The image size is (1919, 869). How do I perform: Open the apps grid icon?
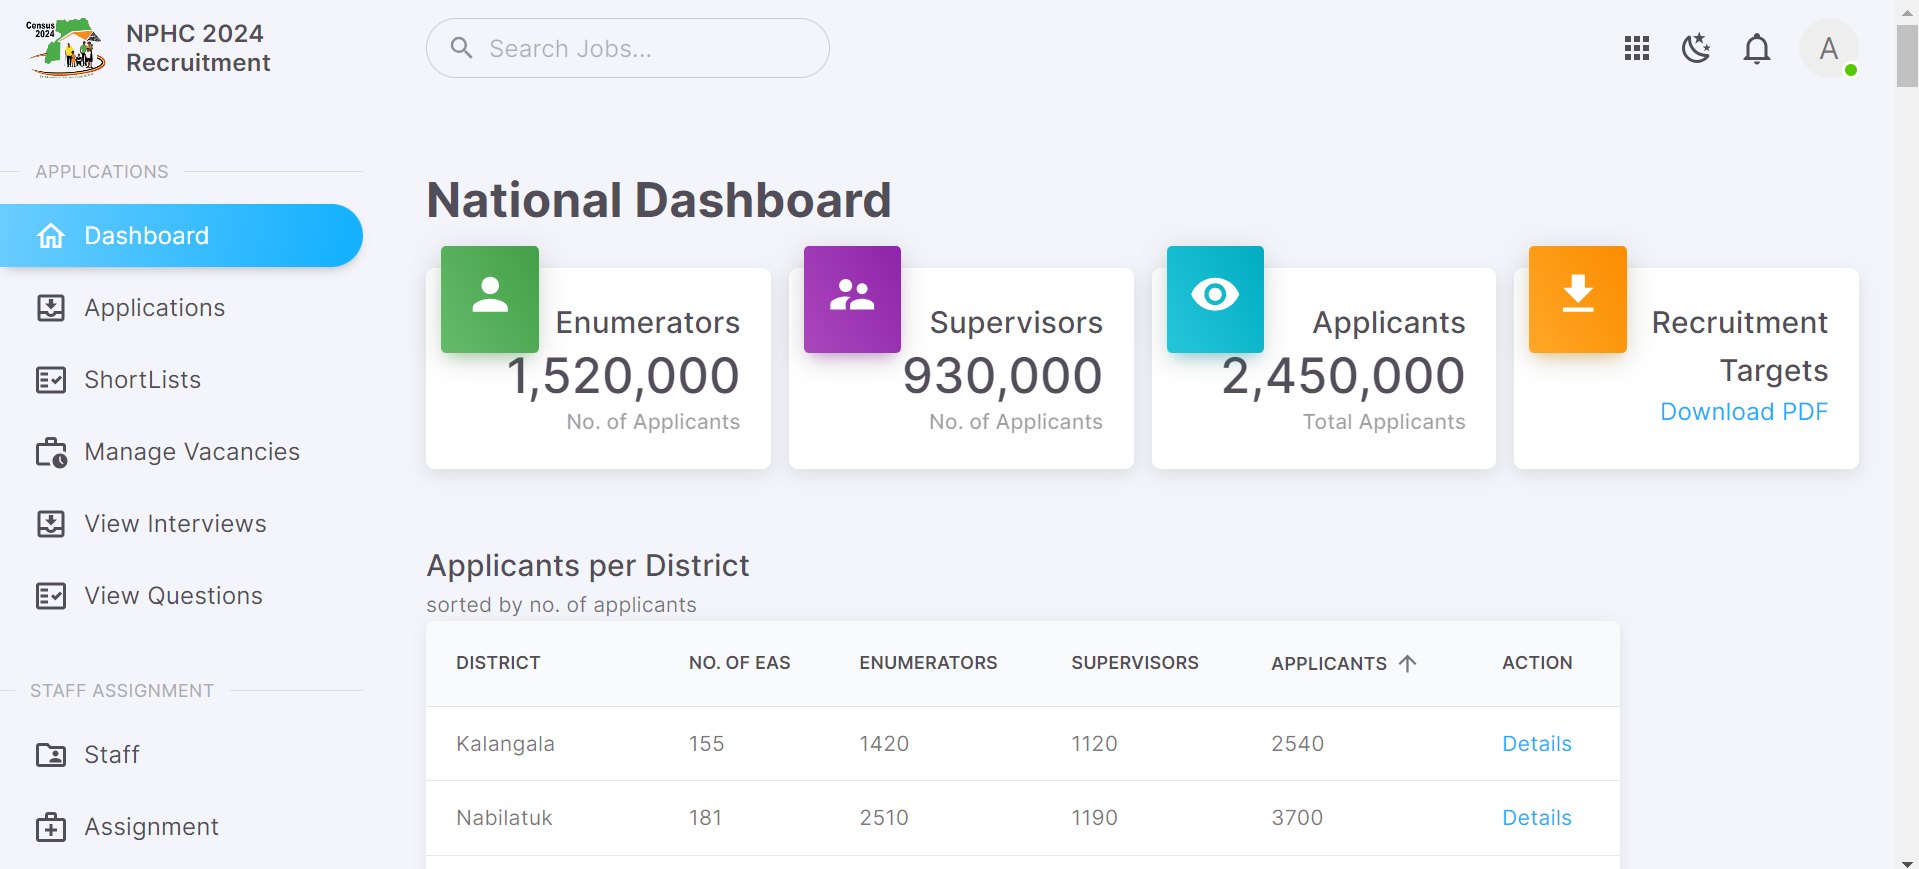[x=1637, y=48]
